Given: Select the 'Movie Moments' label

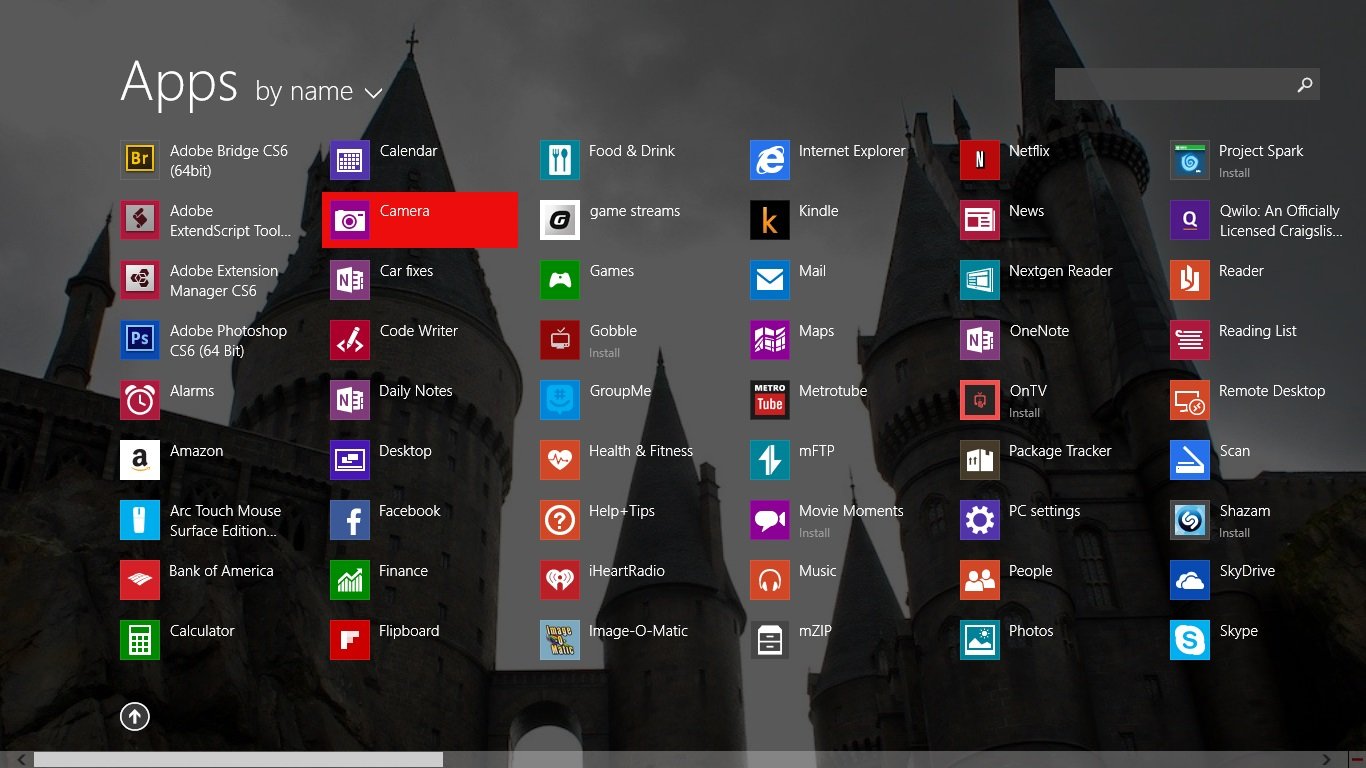Looking at the screenshot, I should tap(851, 511).
